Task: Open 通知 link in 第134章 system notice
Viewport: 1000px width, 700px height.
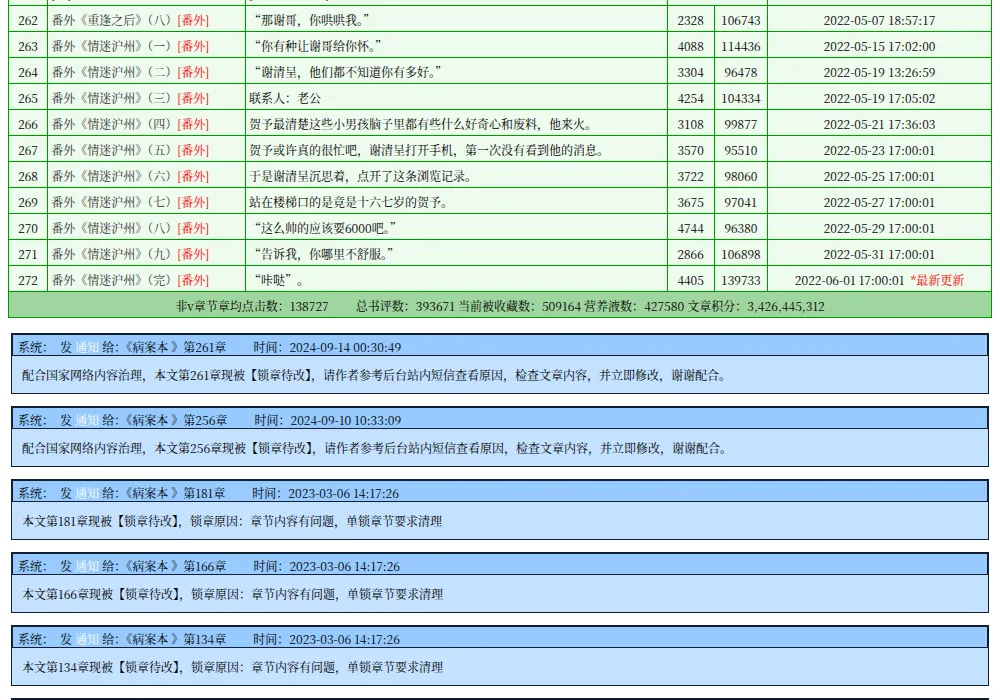Action: coord(87,639)
